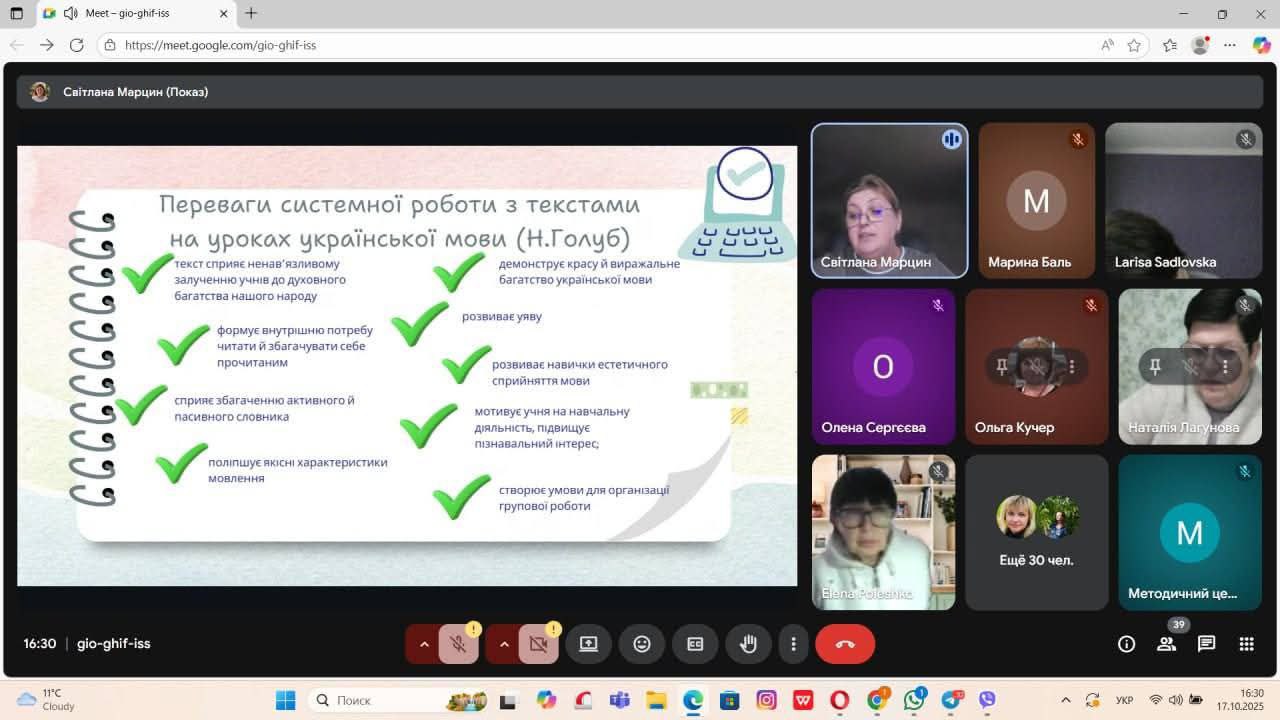This screenshot has width=1280, height=720.
Task: Open the activities grid icon
Action: [1246, 644]
